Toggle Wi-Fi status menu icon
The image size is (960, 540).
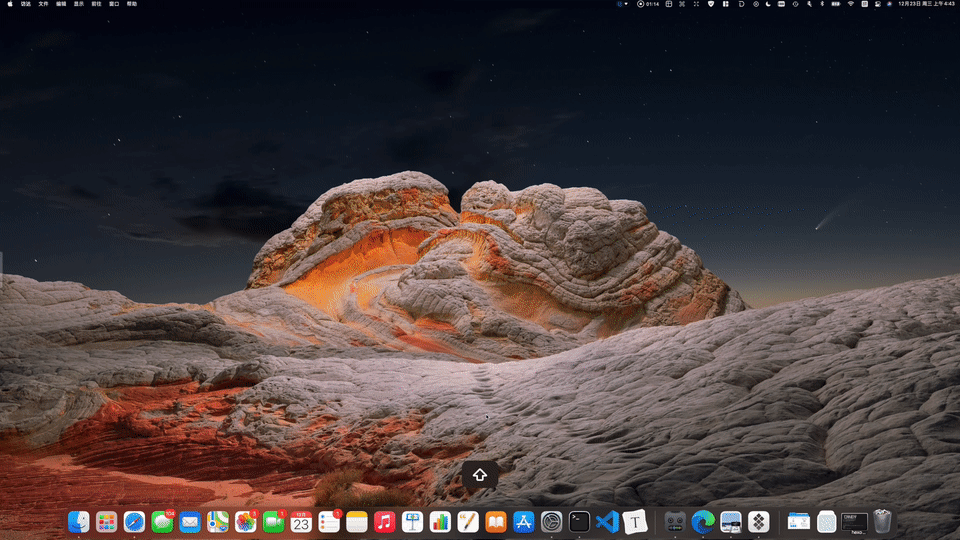(851, 4)
